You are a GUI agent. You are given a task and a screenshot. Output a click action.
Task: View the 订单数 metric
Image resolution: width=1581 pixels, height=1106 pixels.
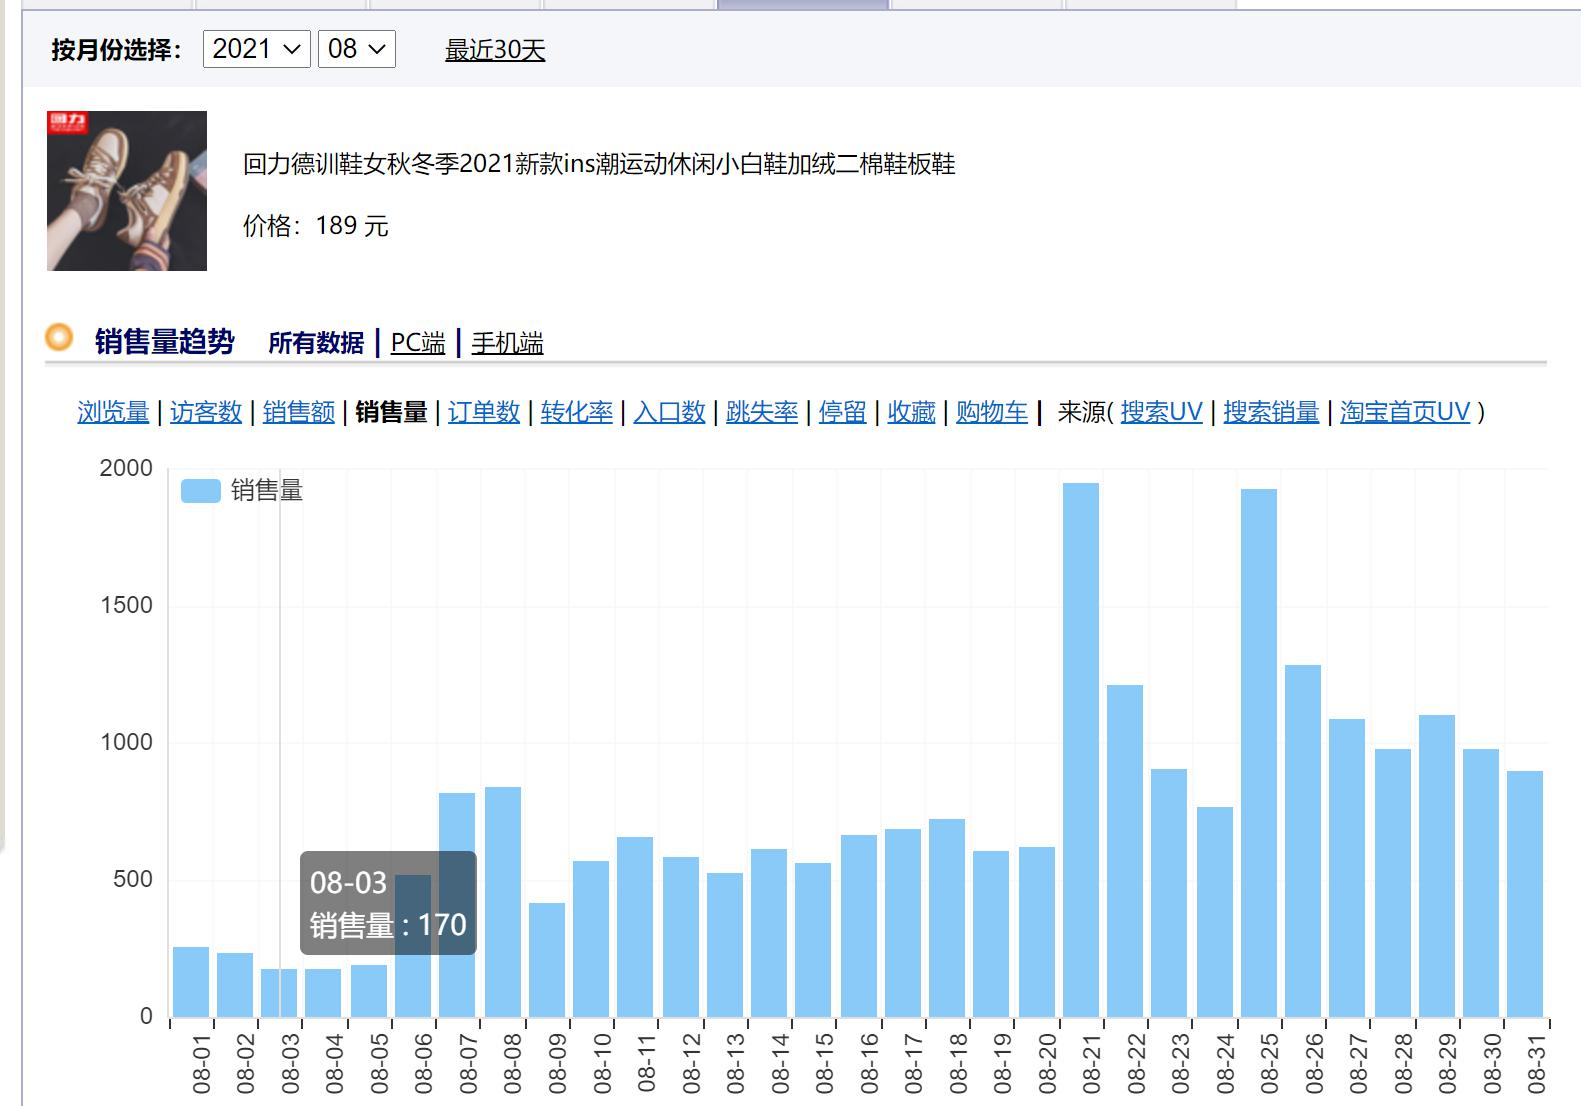(x=484, y=412)
